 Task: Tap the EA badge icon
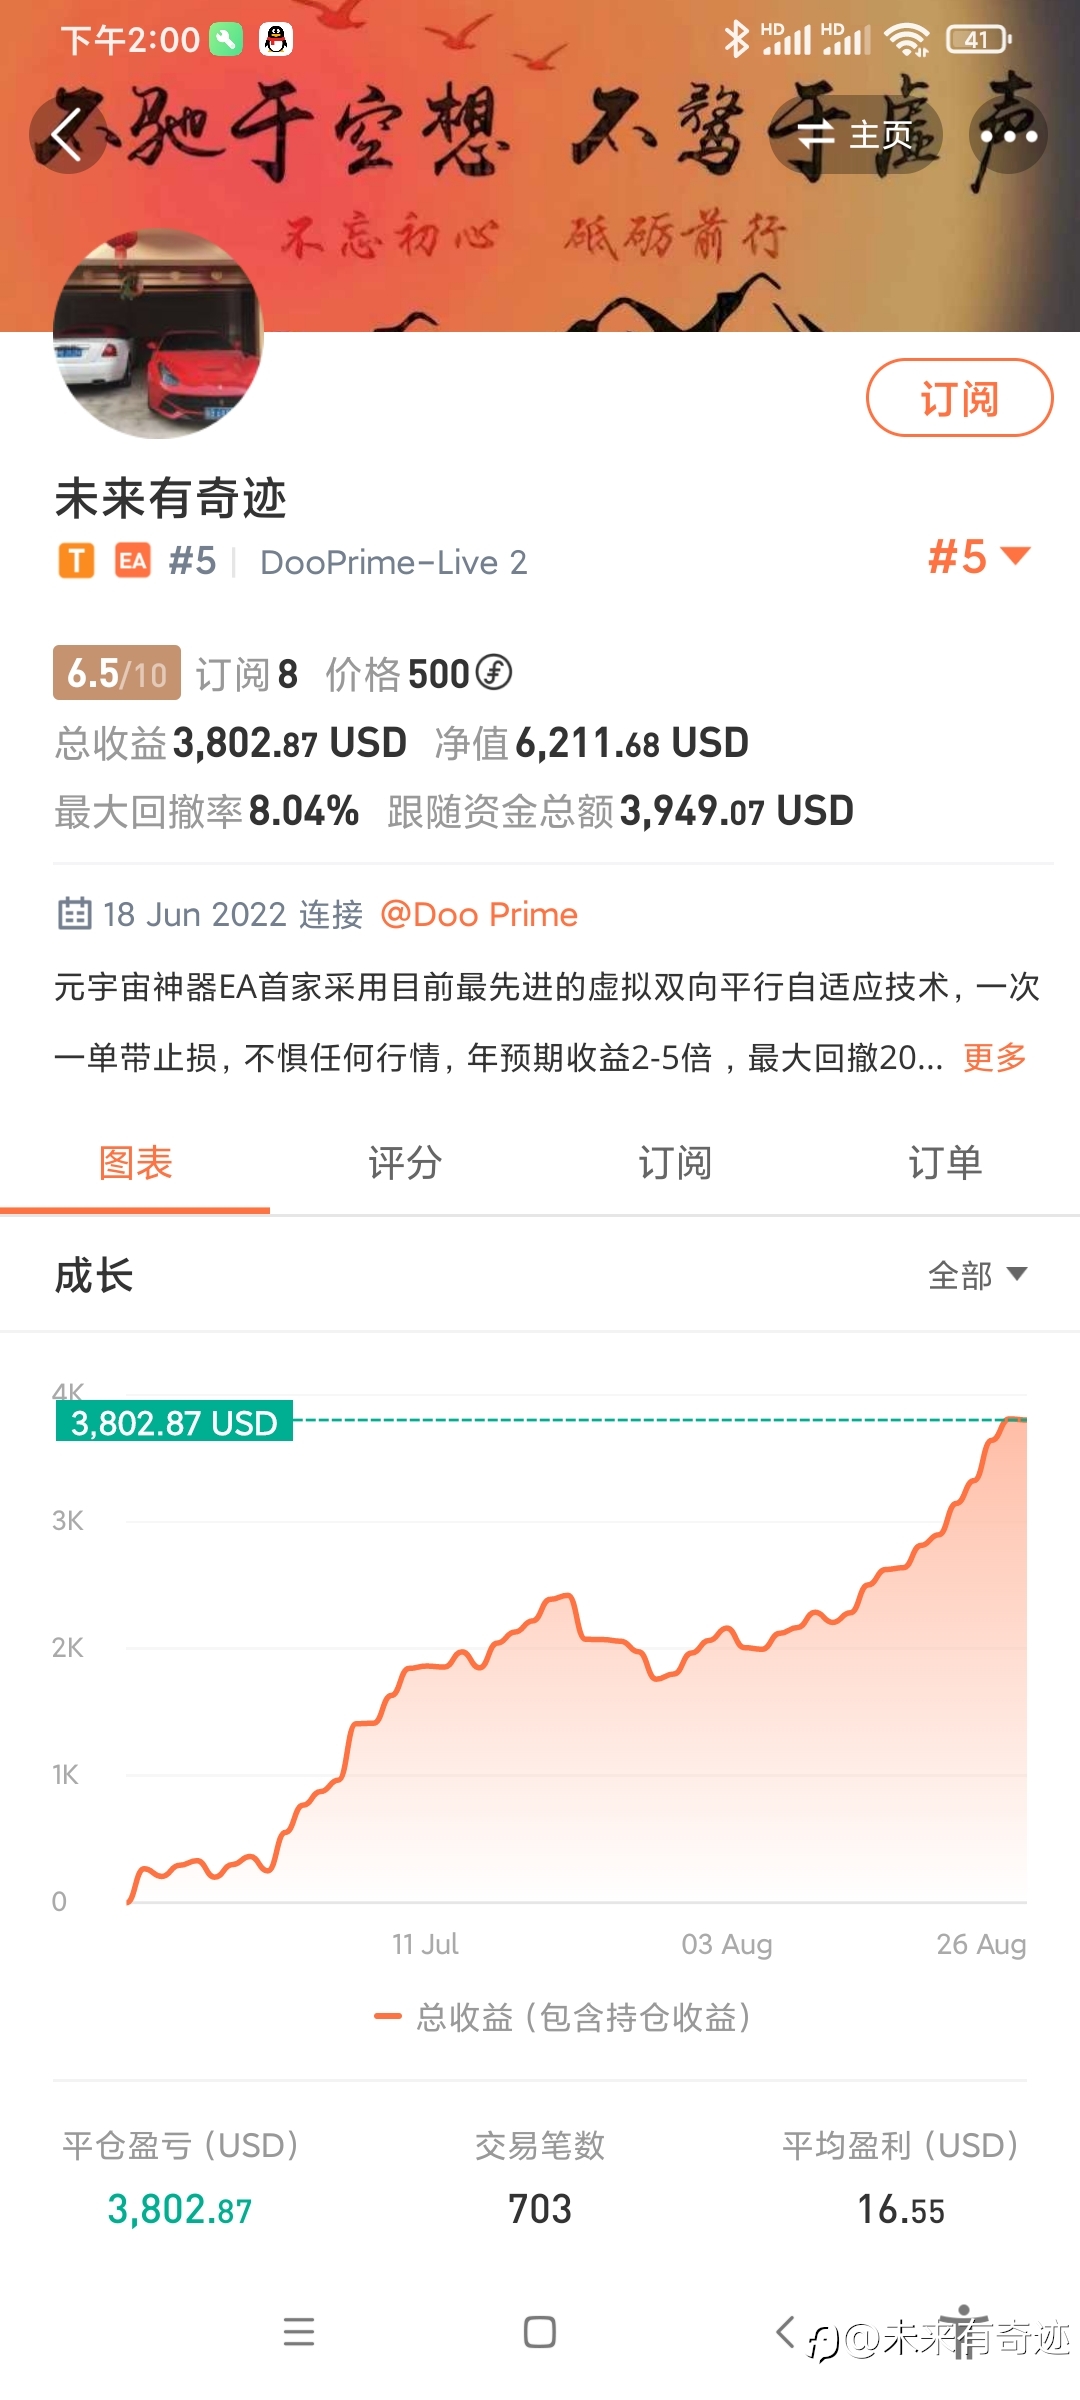[x=133, y=561]
